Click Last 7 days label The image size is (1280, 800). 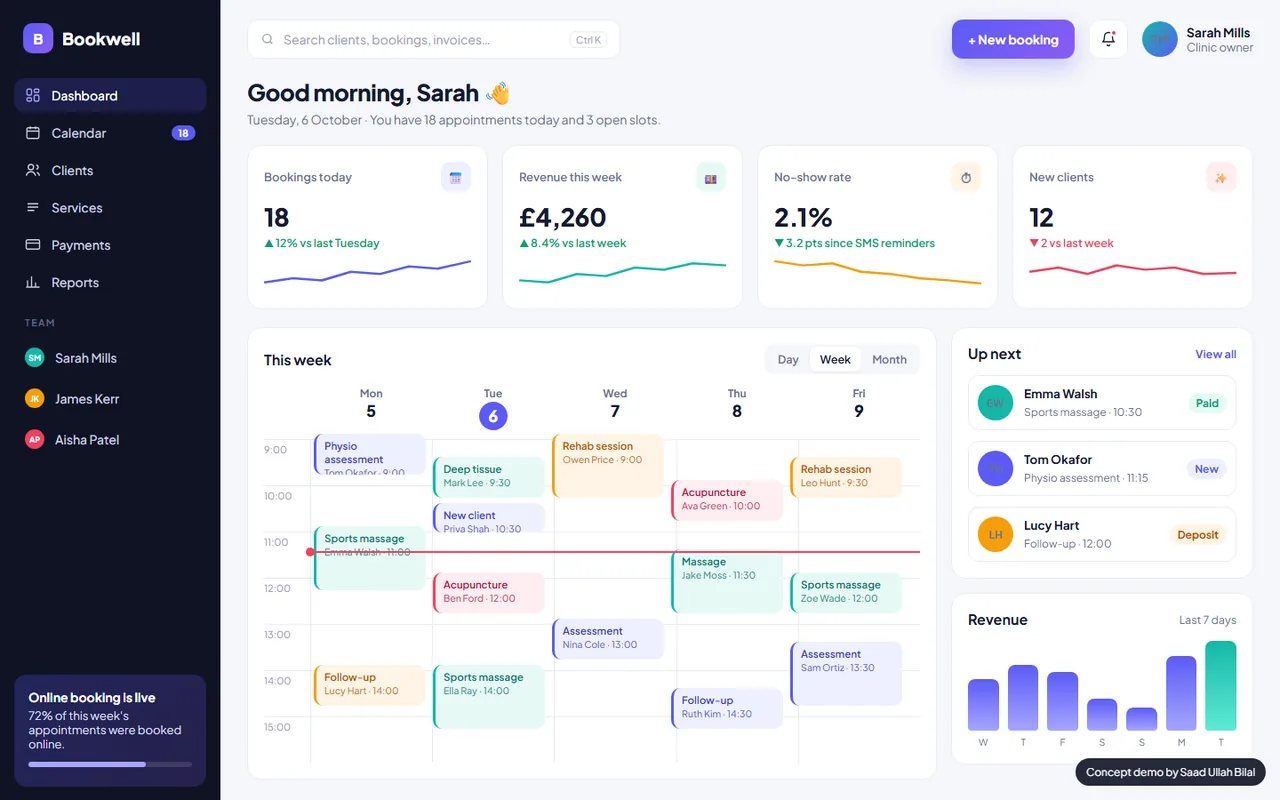(1207, 620)
